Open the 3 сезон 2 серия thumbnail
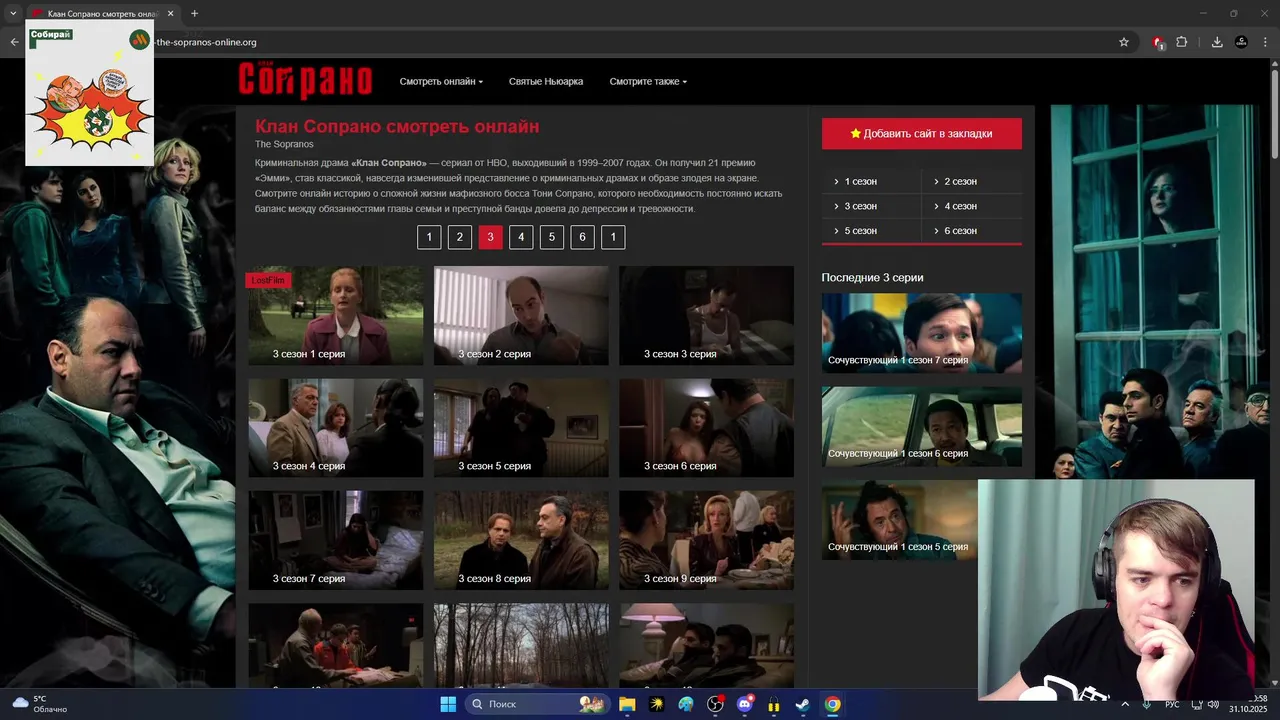Viewport: 1280px width, 720px height. point(521,315)
